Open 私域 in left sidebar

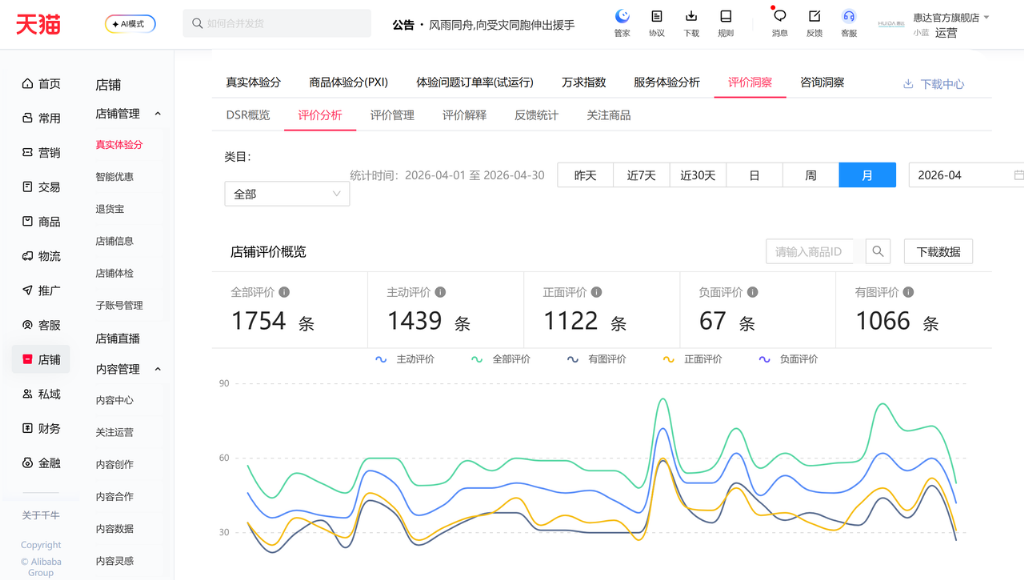(41, 394)
